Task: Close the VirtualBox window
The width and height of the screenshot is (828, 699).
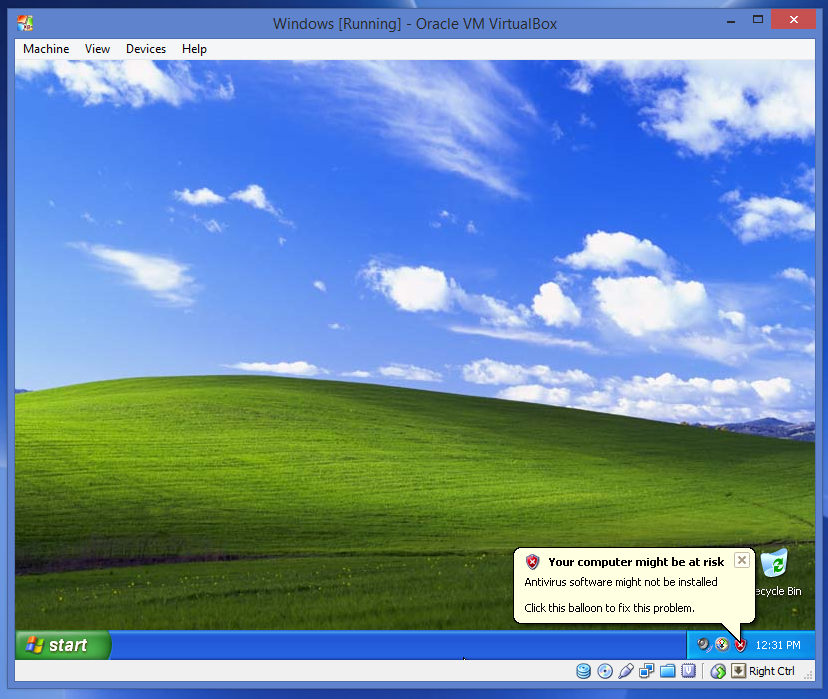Action: point(793,20)
